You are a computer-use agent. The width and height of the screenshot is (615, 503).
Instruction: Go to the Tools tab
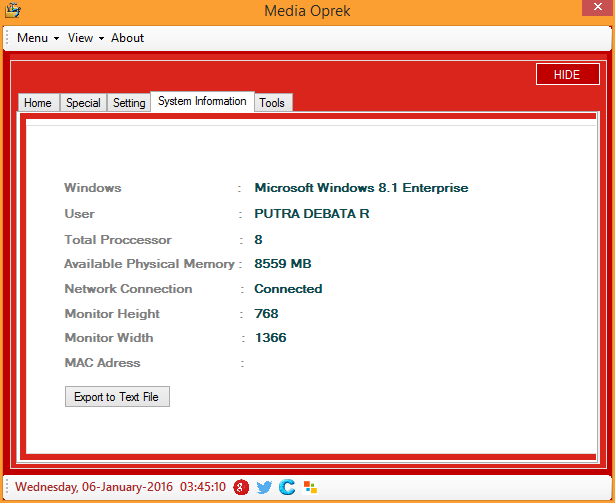[272, 103]
